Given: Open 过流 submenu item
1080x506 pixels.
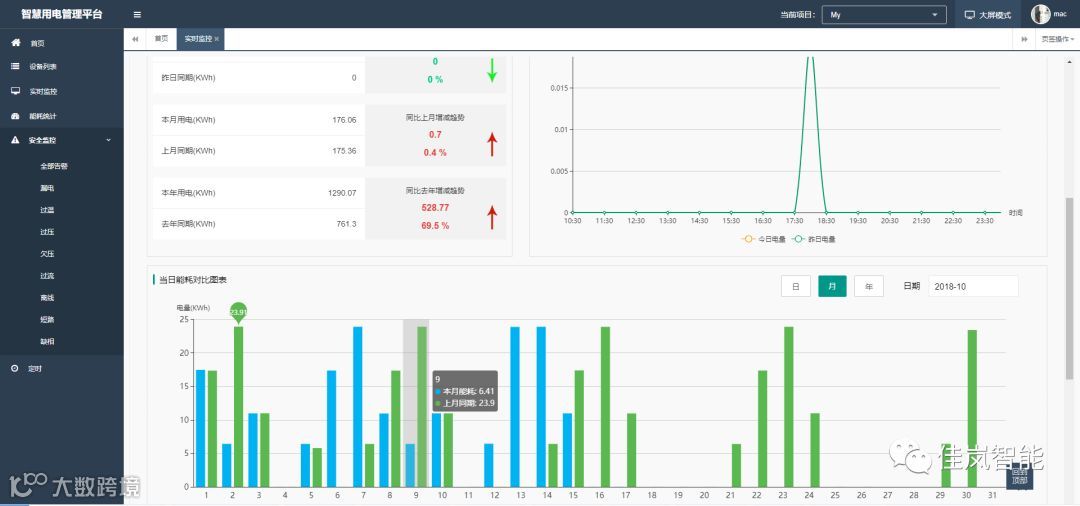Looking at the screenshot, I should (x=48, y=276).
